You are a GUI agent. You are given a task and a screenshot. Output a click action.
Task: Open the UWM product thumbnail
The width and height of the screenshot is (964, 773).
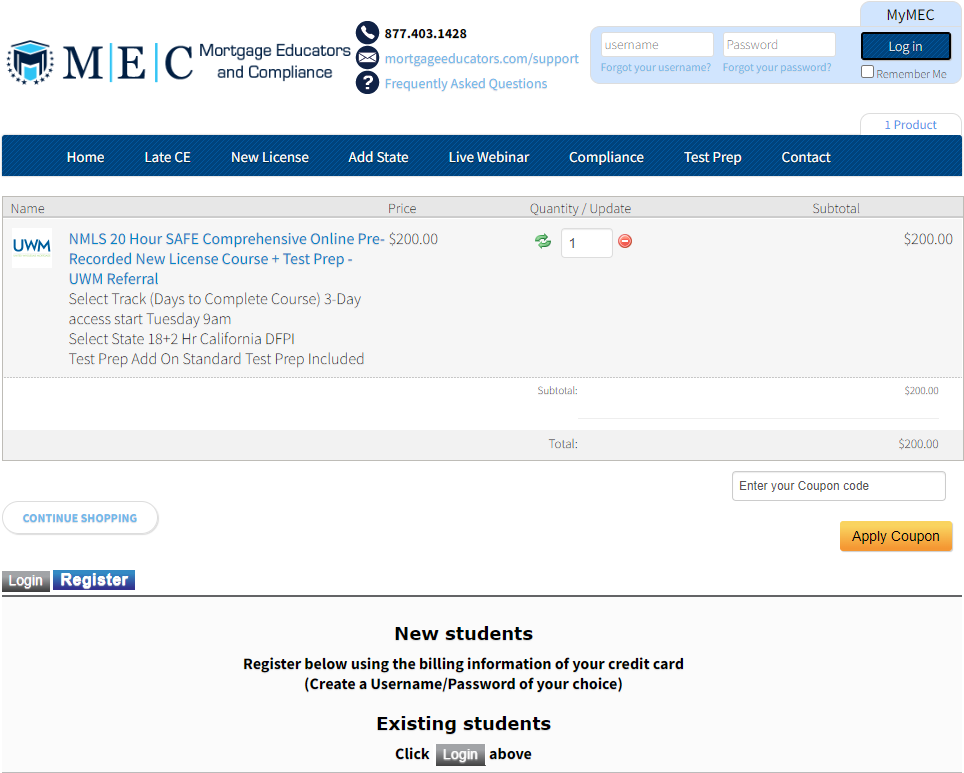[x=32, y=248]
